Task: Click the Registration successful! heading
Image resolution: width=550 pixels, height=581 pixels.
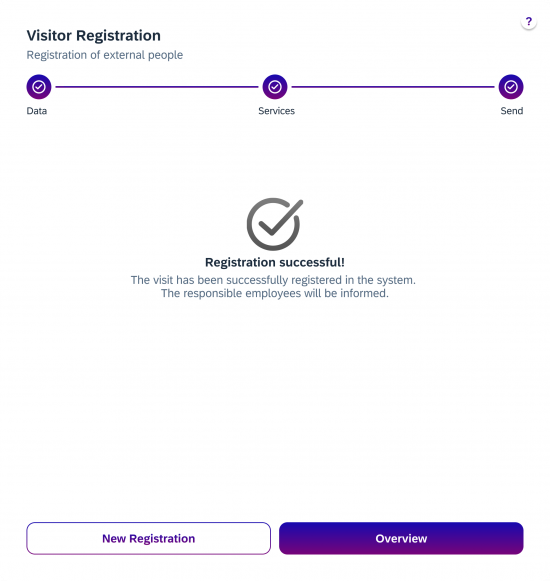Action: [x=275, y=262]
